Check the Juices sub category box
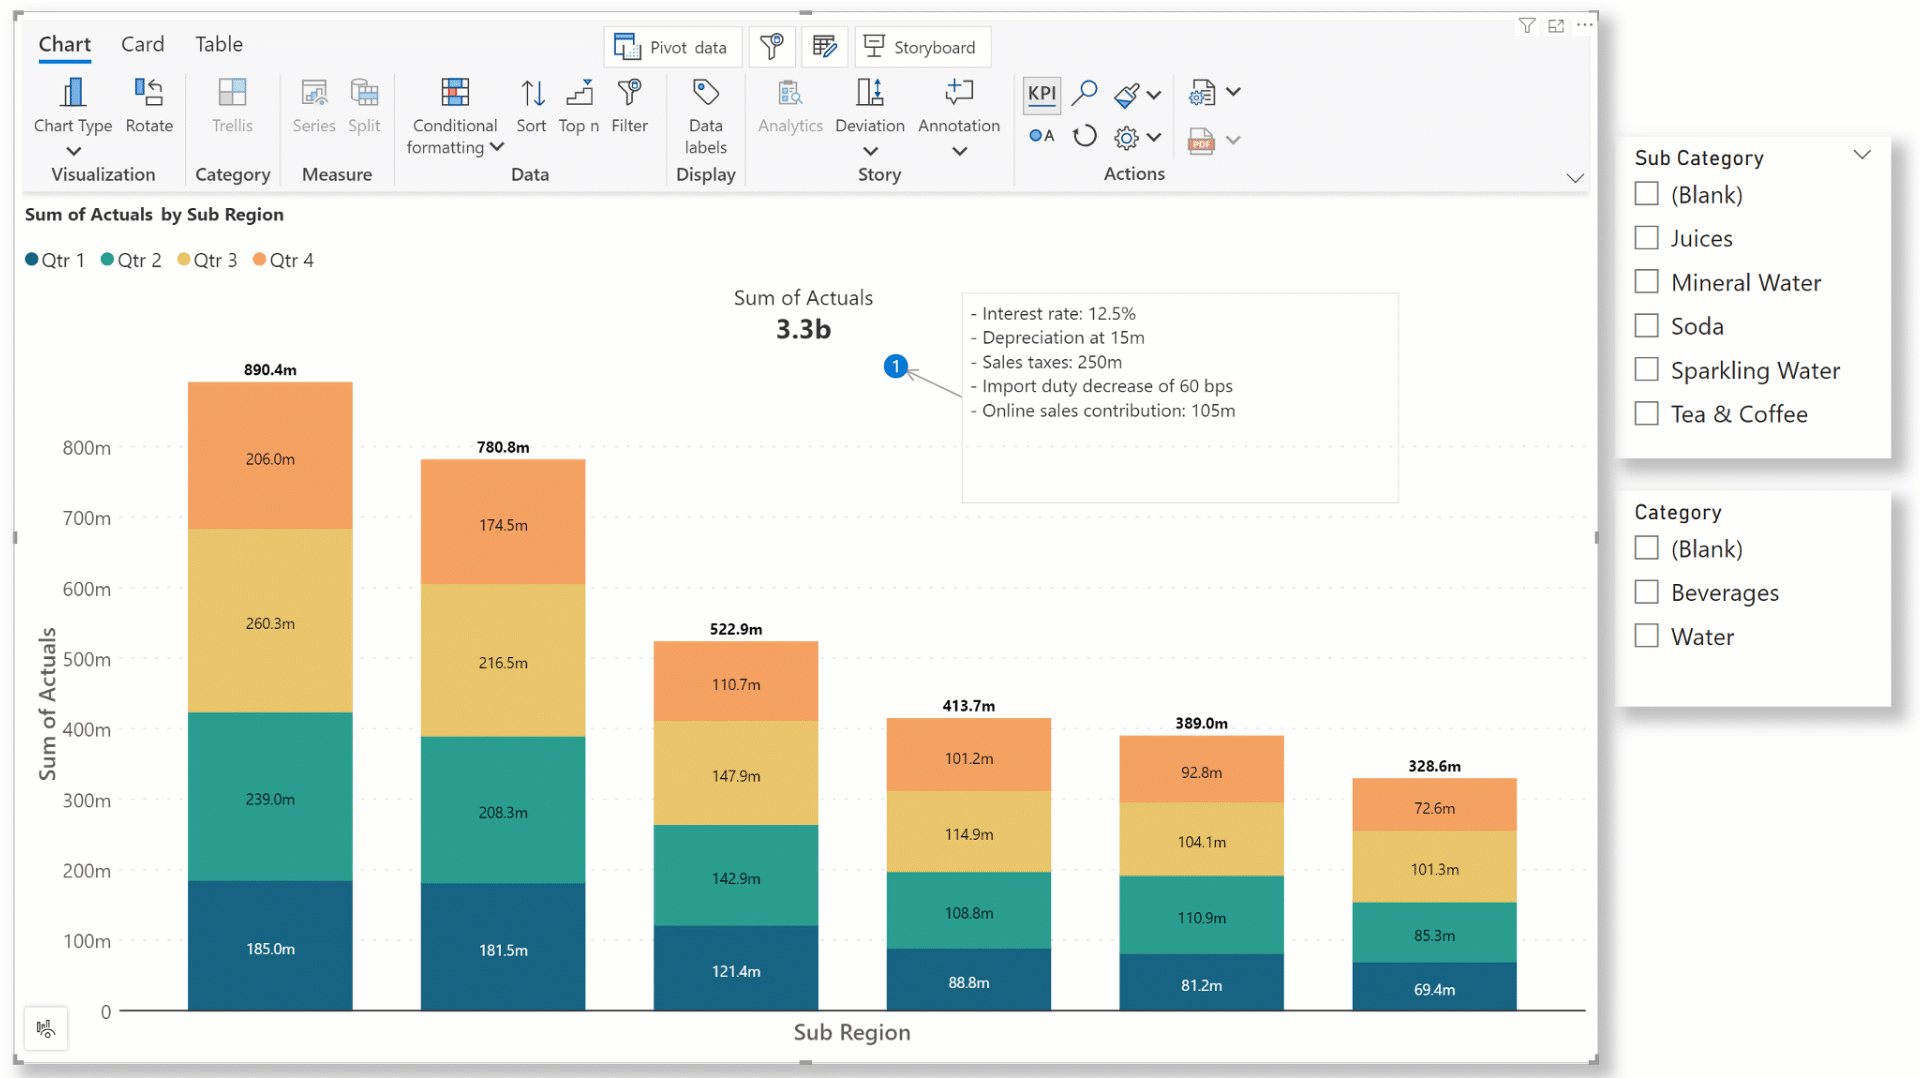1920x1078 pixels. 1646,238
